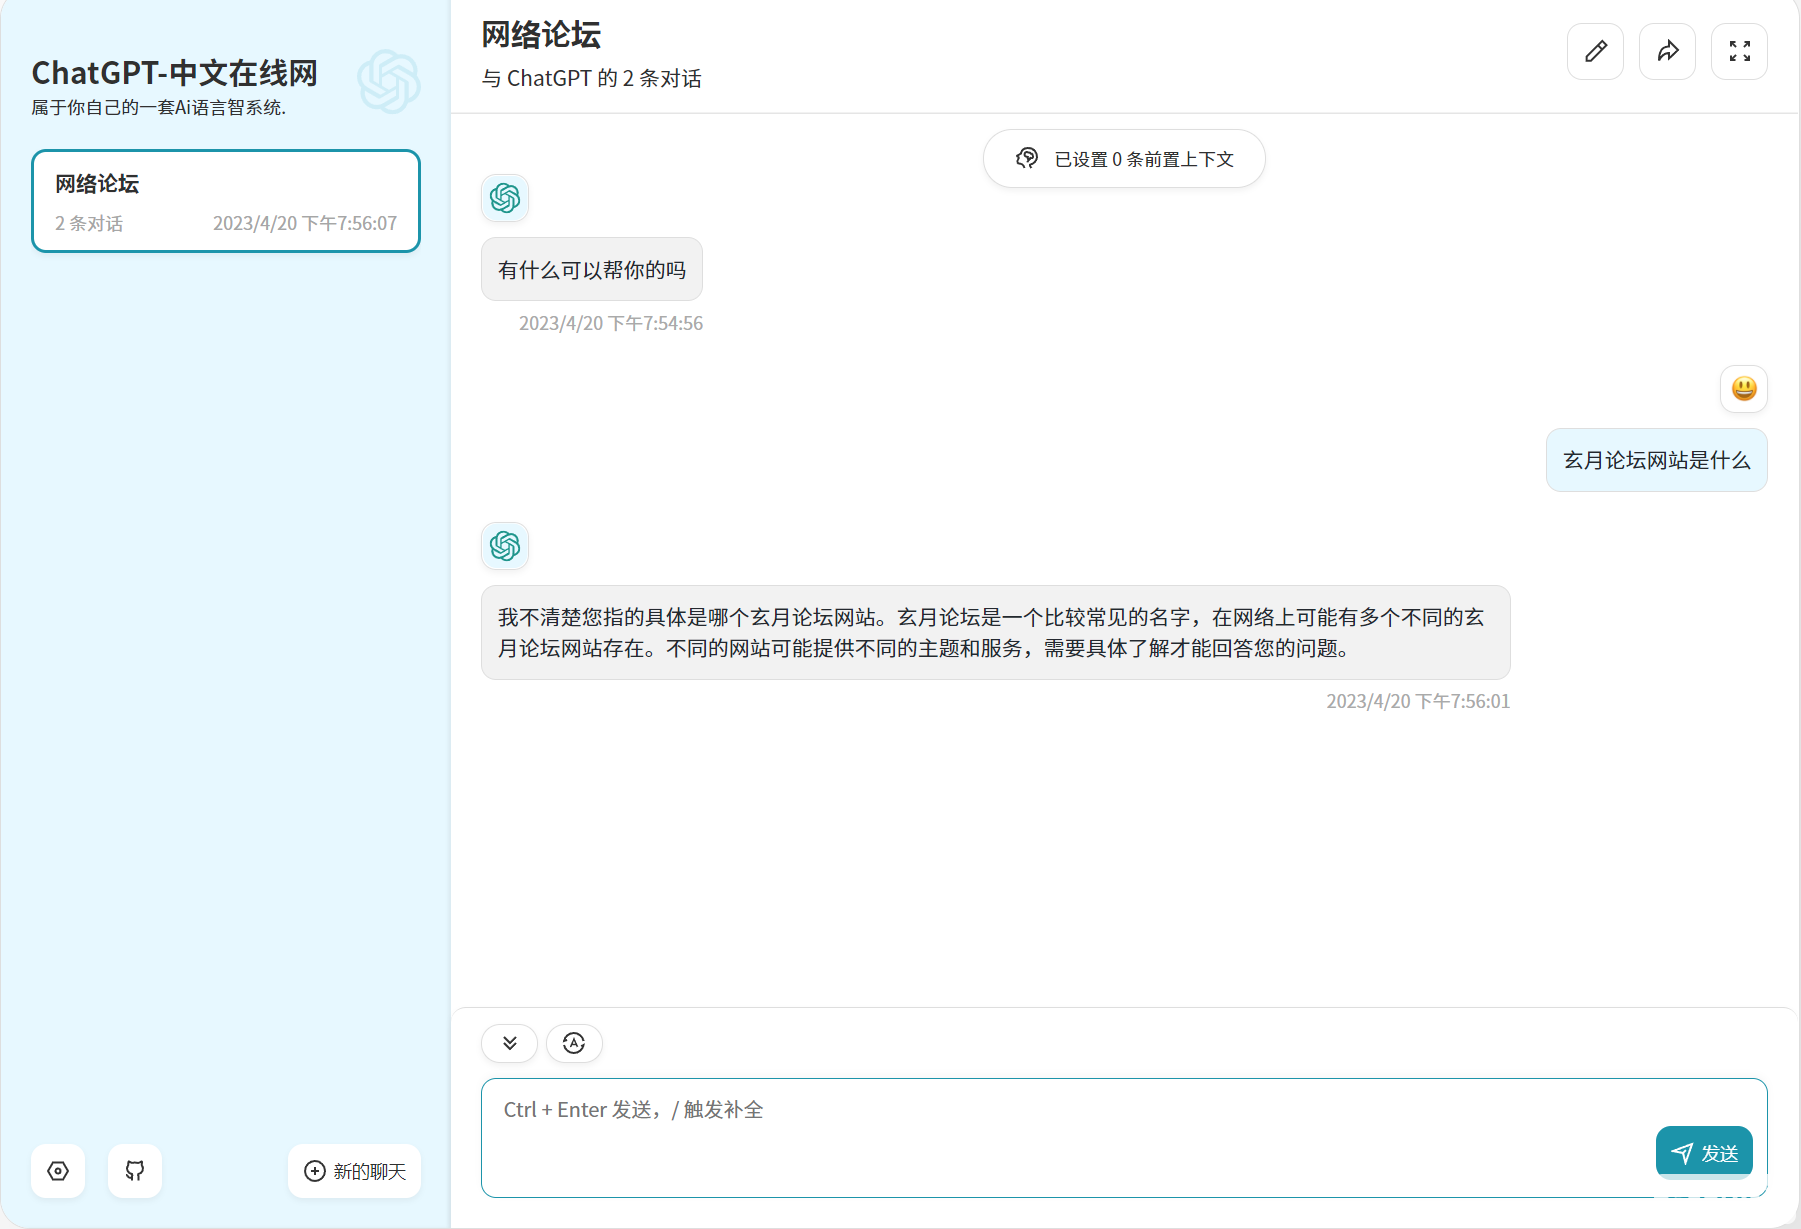Click the smiley user avatar emoji
Image resolution: width=1801 pixels, height=1229 pixels.
tap(1744, 389)
